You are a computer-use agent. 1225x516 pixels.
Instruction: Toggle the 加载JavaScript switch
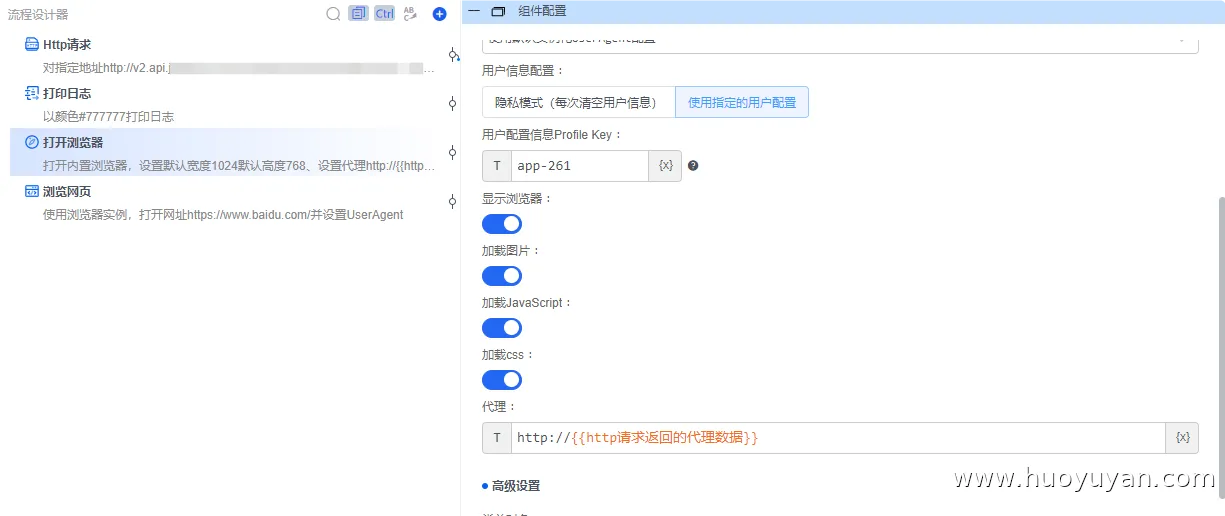pos(502,328)
